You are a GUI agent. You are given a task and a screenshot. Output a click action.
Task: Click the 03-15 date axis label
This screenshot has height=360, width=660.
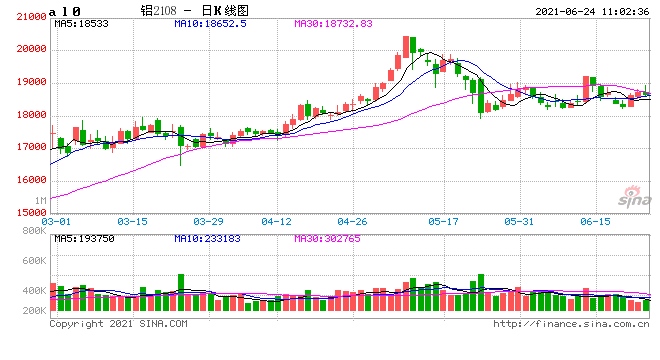click(x=132, y=221)
